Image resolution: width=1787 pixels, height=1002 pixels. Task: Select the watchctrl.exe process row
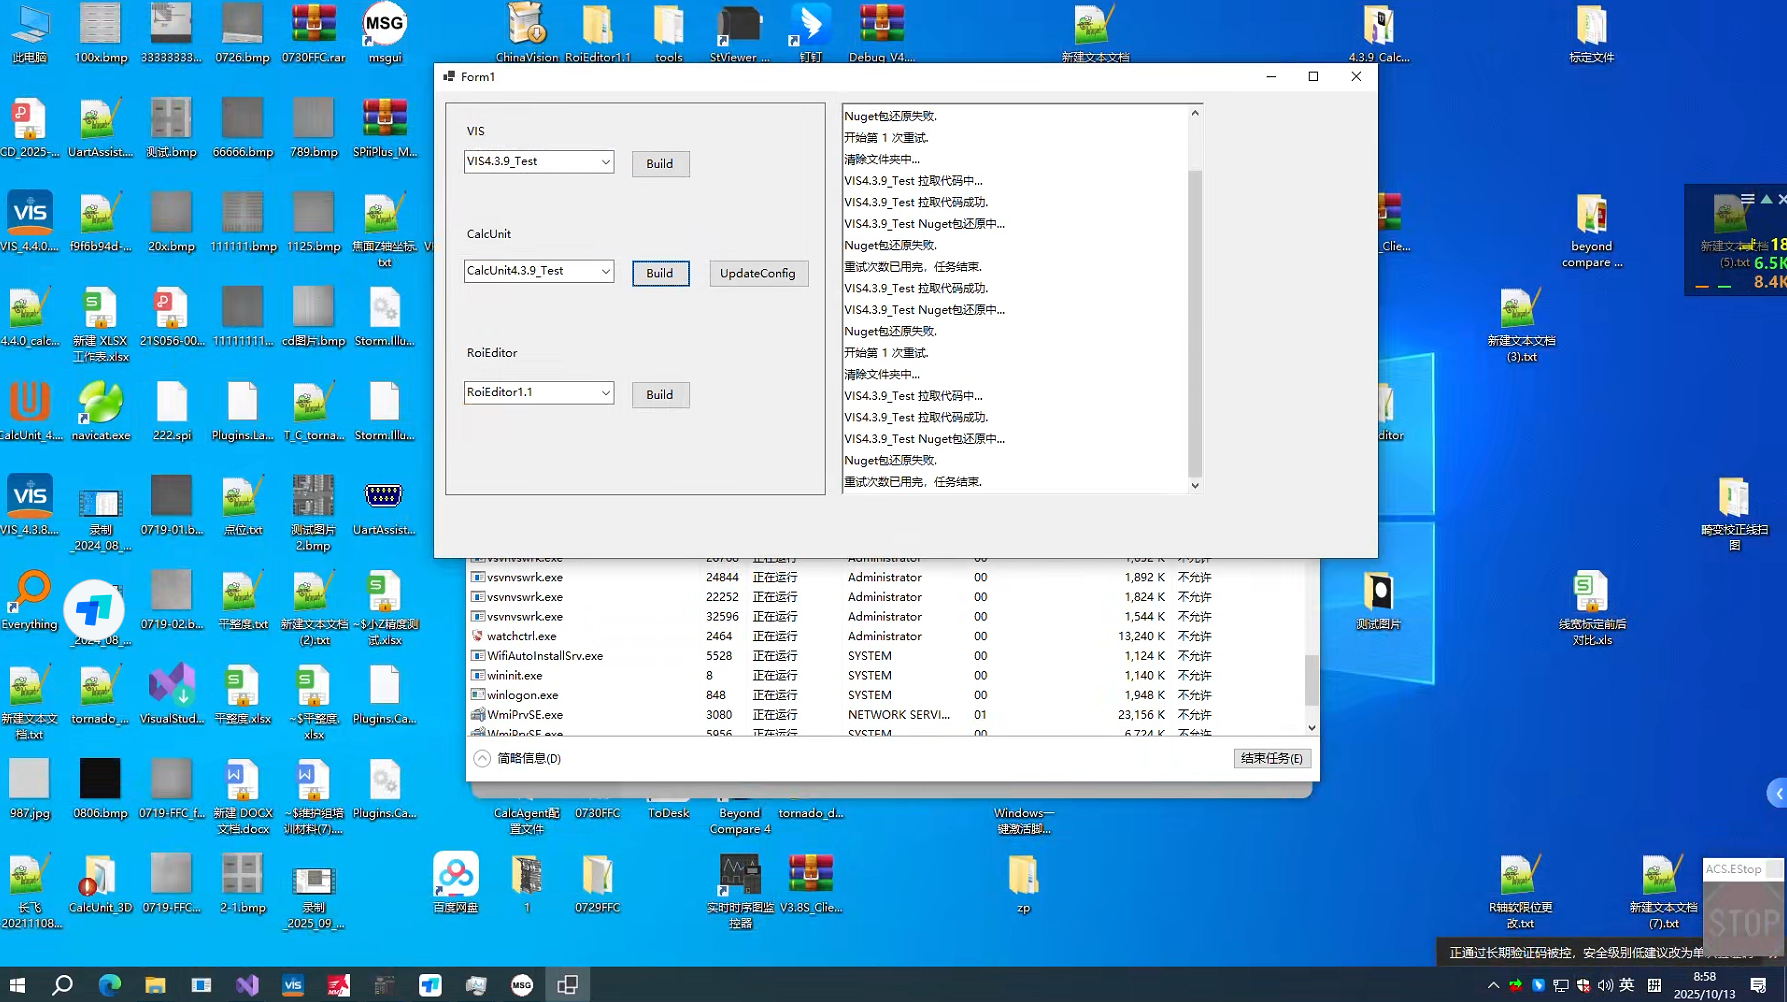pyautogui.click(x=521, y=636)
